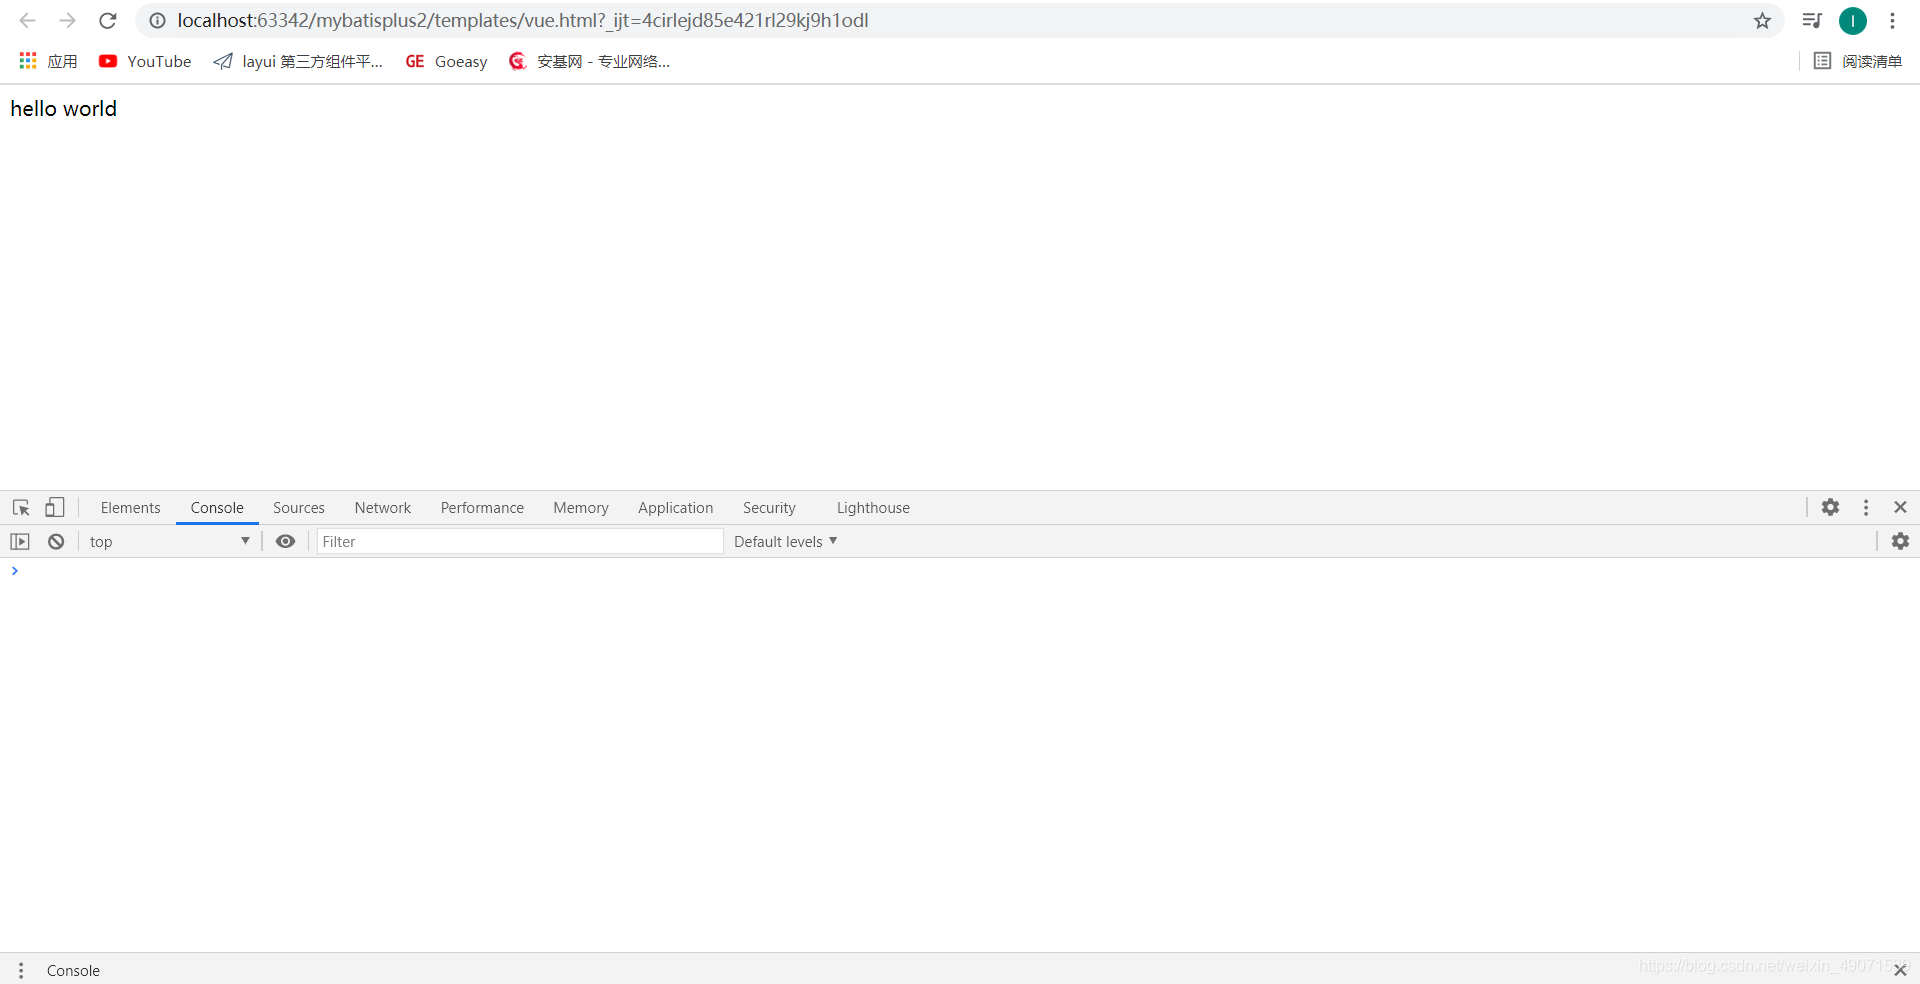Image resolution: width=1920 pixels, height=984 pixels.
Task: Reload the page with the refresh icon
Action: coord(108,20)
